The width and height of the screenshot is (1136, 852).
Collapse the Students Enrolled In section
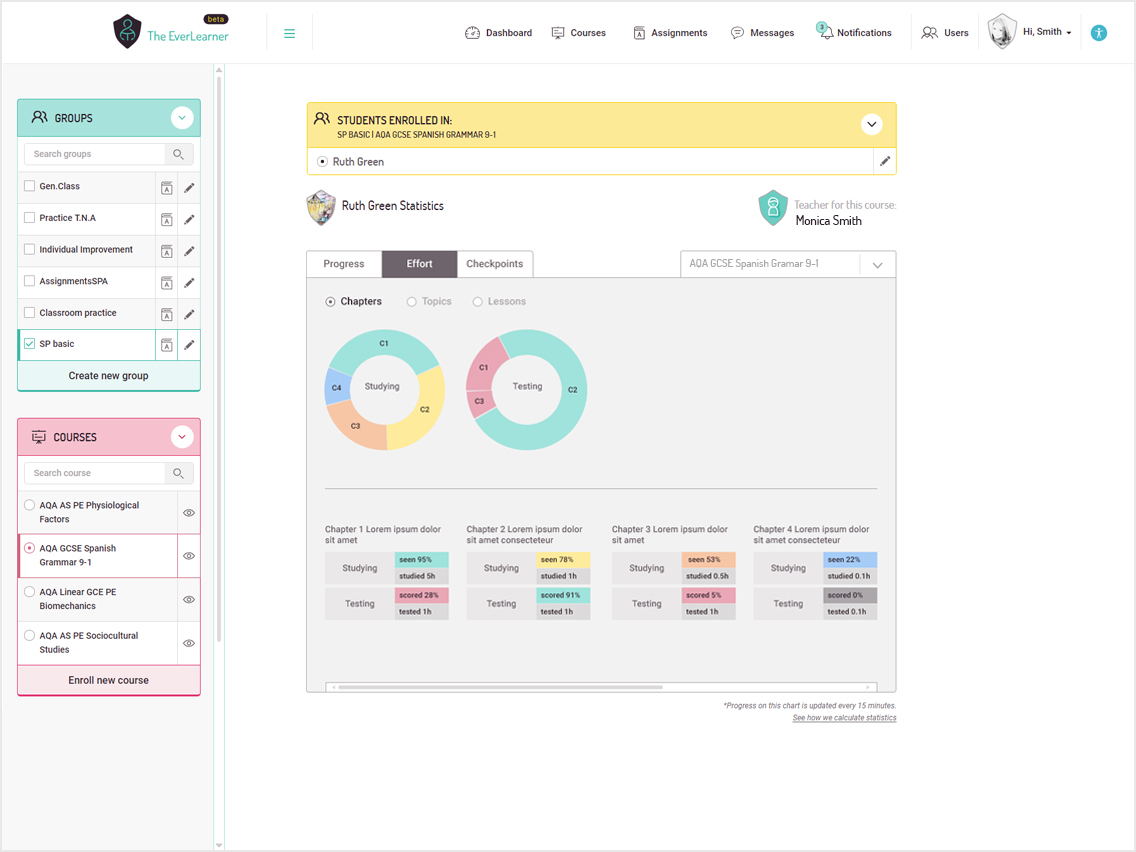tap(871, 125)
